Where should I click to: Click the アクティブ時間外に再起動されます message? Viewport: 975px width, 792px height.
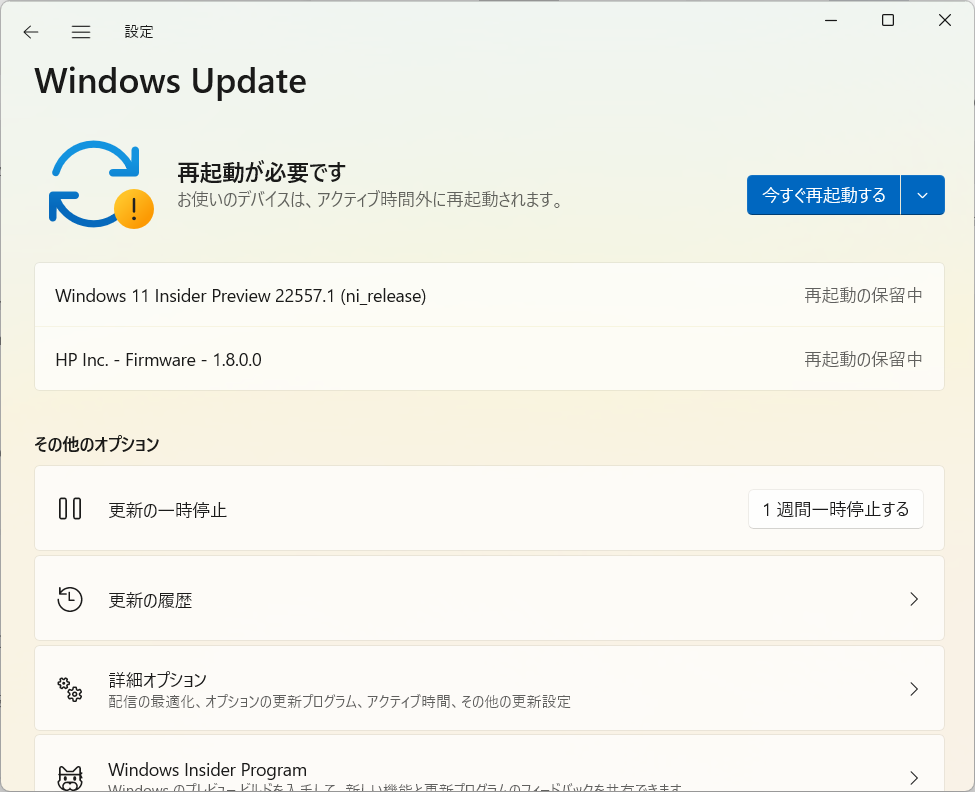[x=370, y=200]
